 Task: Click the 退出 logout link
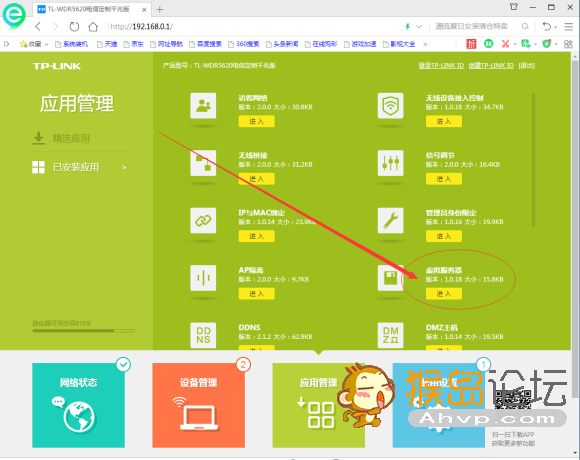click(526, 65)
